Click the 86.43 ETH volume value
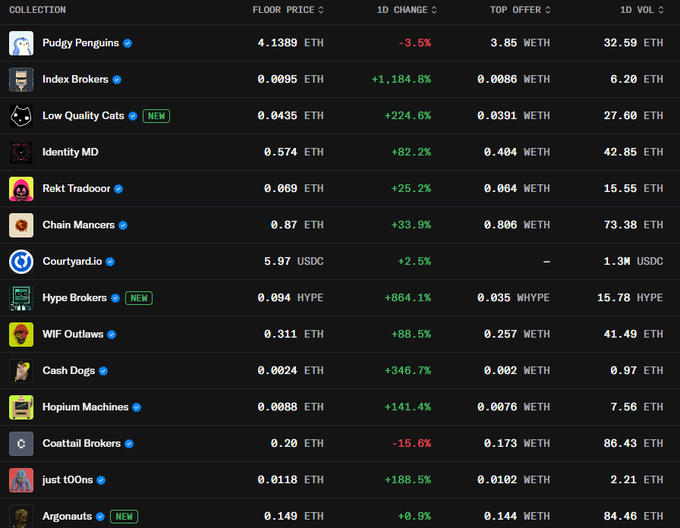Viewport: 680px width, 528px height. 633,443
